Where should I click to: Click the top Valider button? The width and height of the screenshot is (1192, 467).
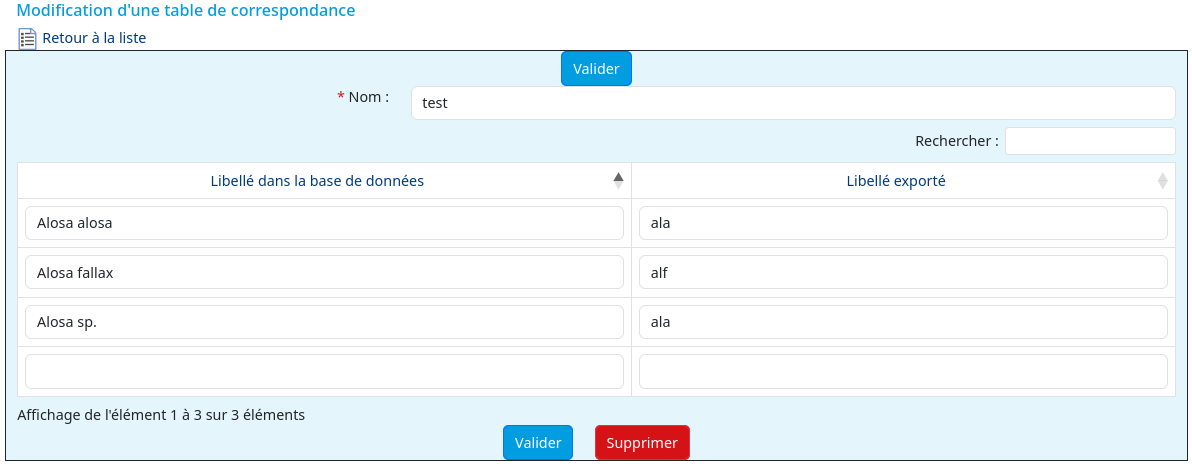(596, 68)
